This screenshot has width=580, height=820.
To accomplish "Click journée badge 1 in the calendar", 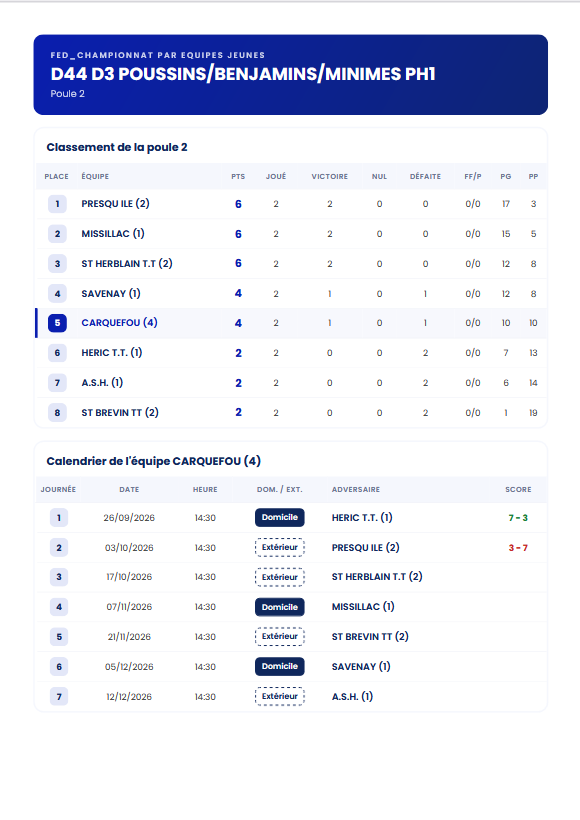I will [59, 518].
